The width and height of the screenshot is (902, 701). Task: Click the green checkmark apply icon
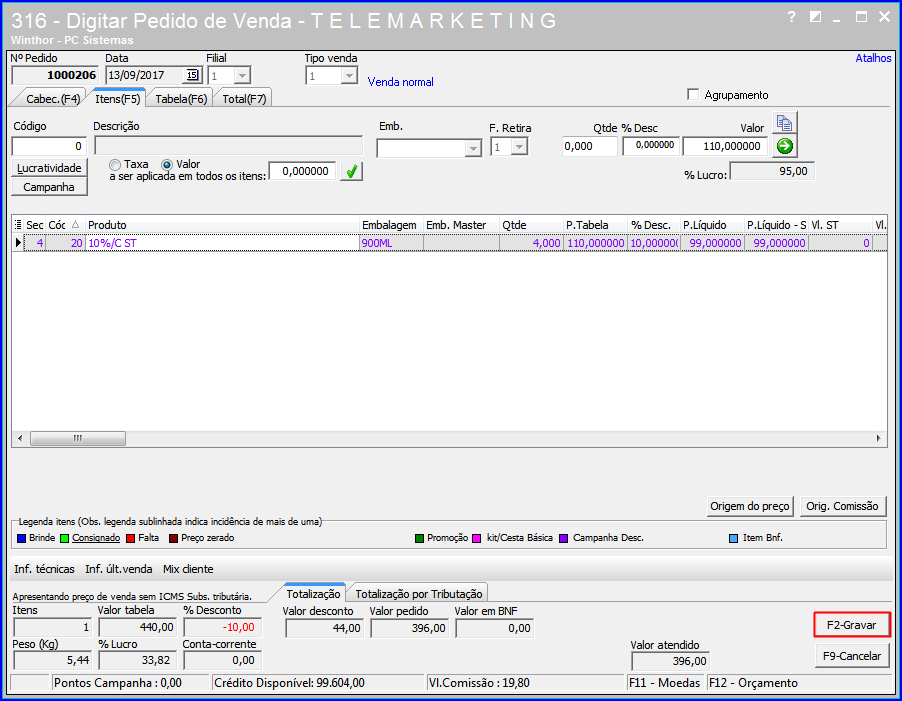(x=351, y=171)
